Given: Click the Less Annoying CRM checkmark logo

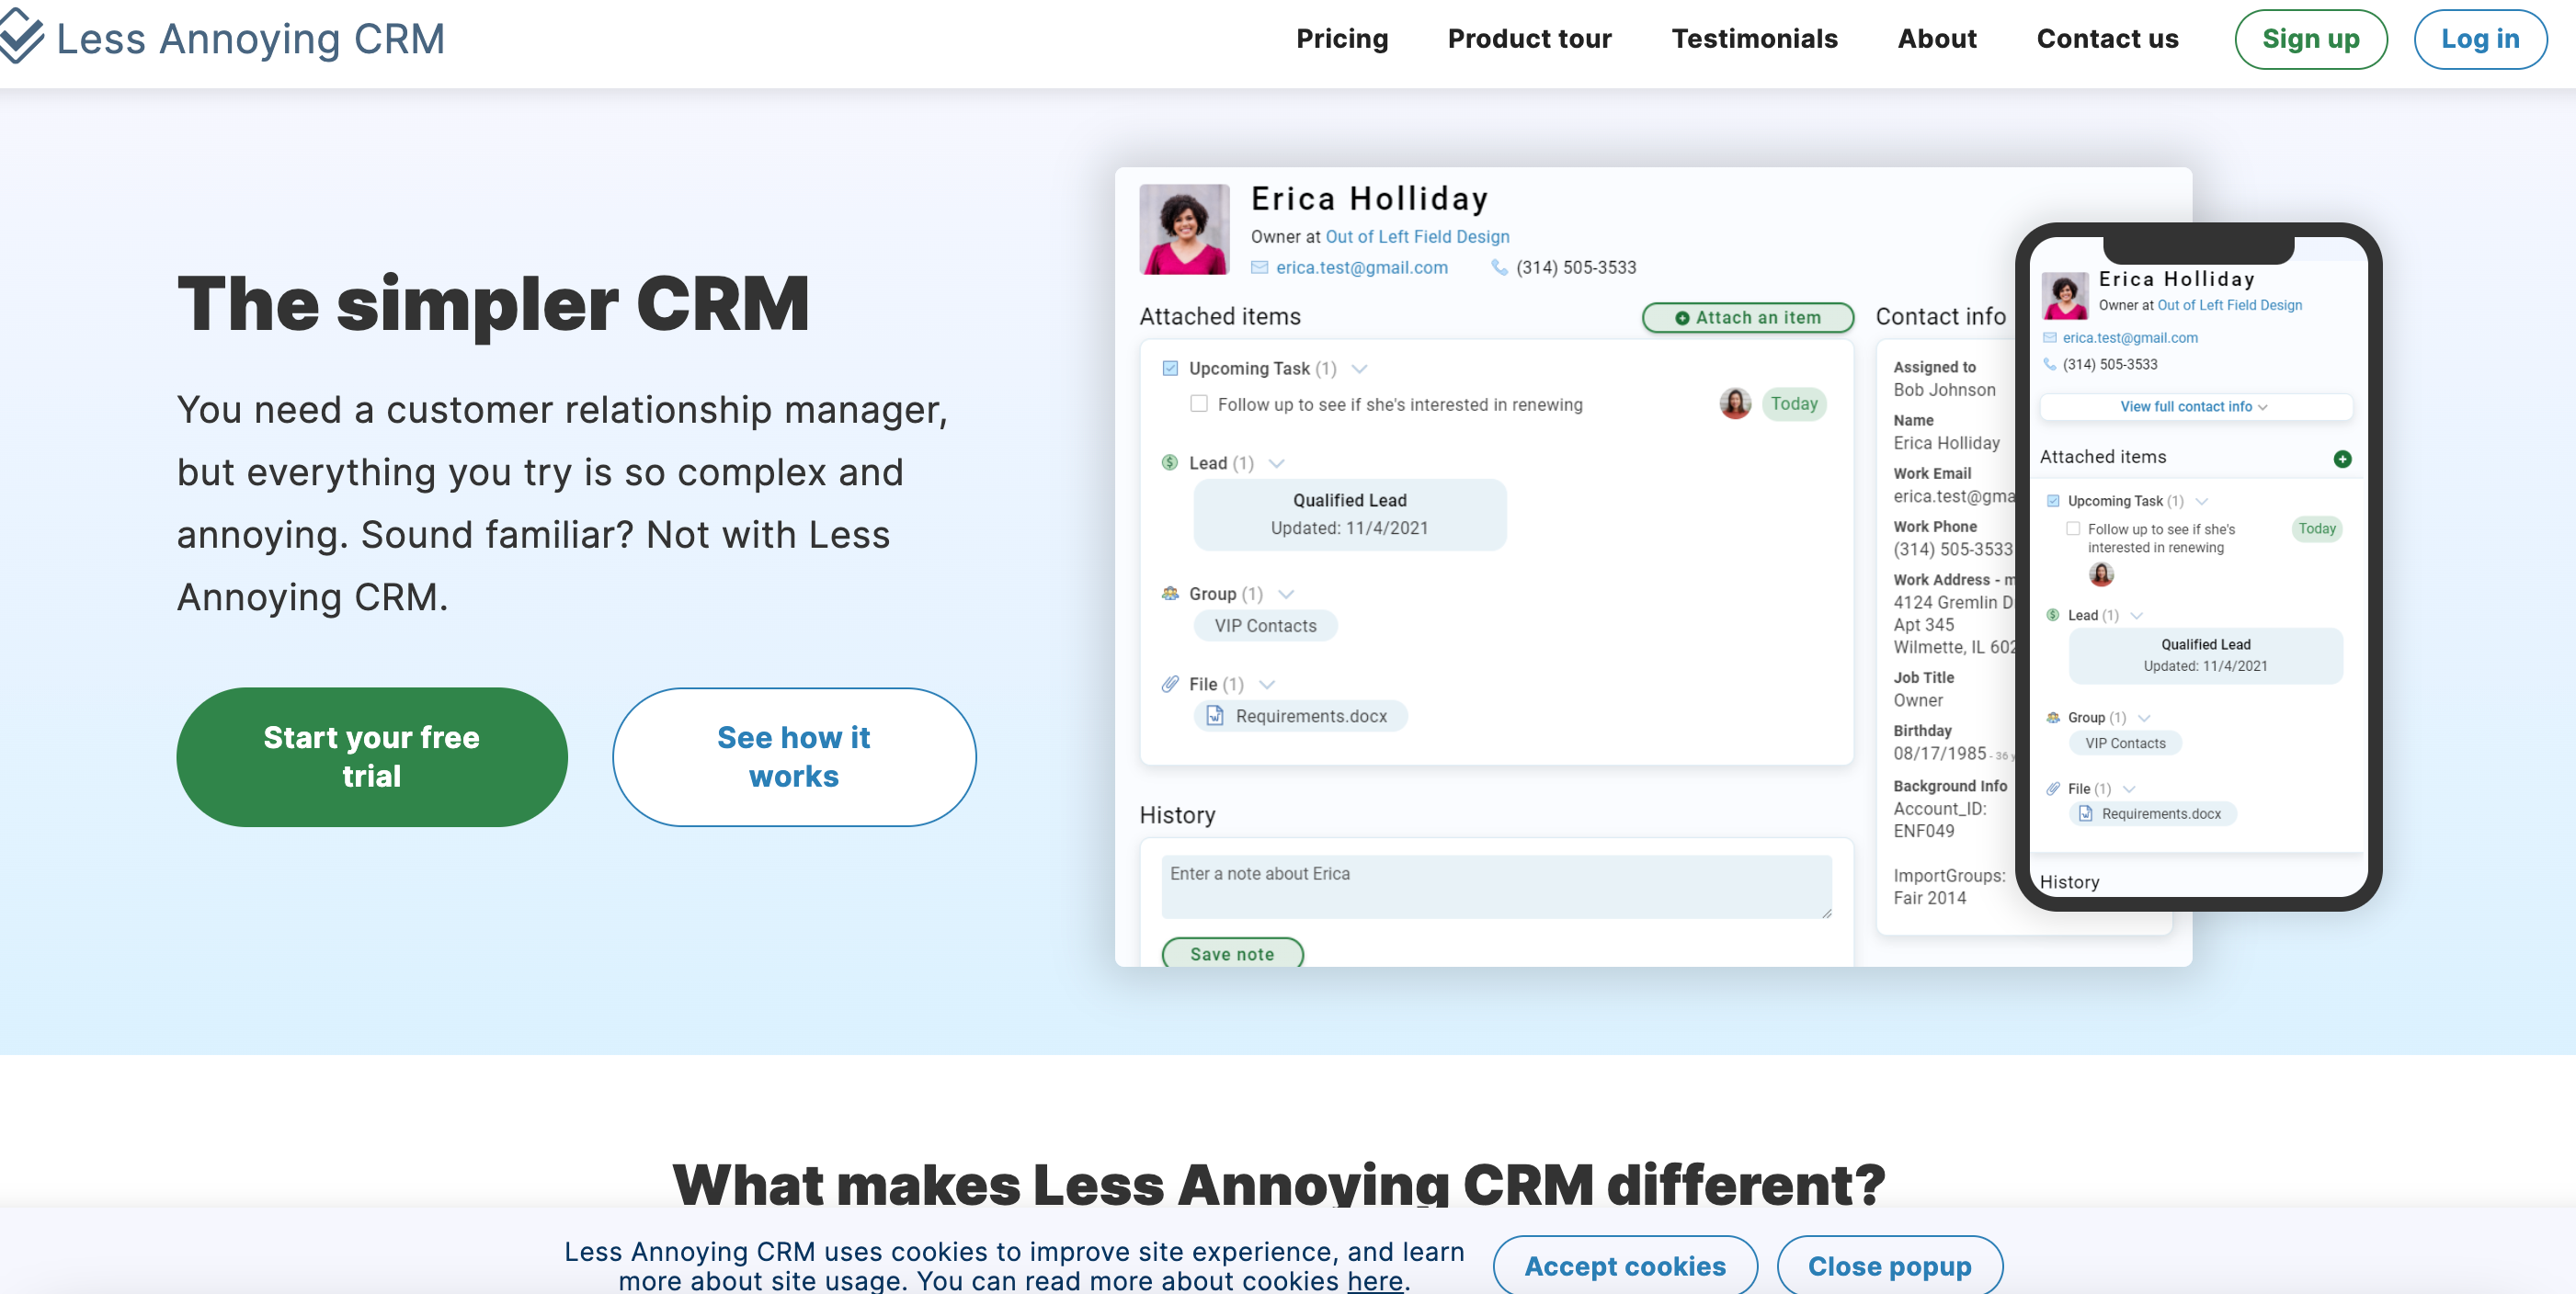Looking at the screenshot, I should (x=20, y=36).
